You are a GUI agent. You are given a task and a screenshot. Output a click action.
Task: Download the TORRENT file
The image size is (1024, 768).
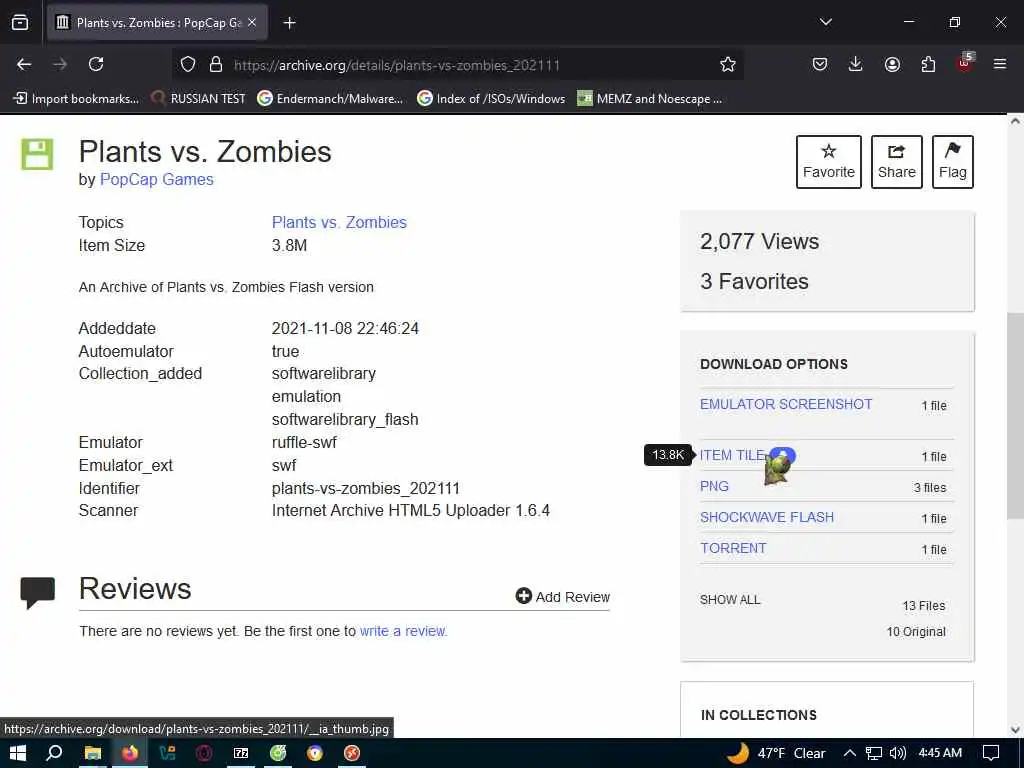(733, 548)
